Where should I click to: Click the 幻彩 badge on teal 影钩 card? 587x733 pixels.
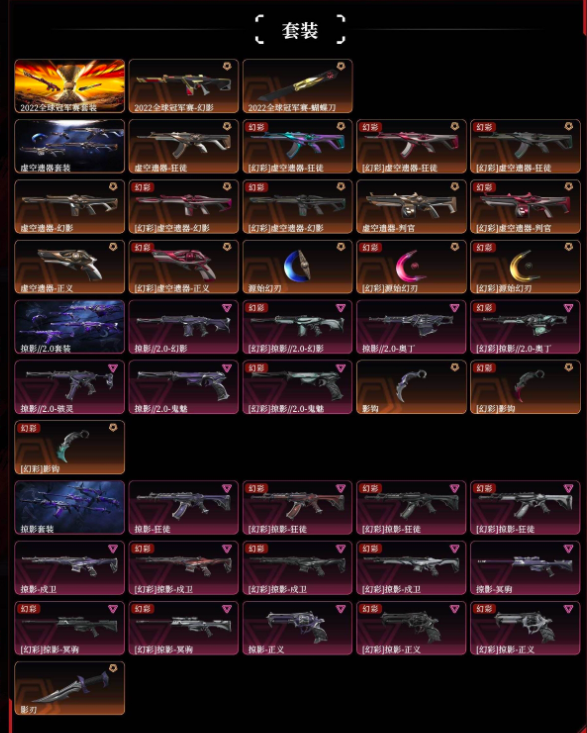[29, 428]
